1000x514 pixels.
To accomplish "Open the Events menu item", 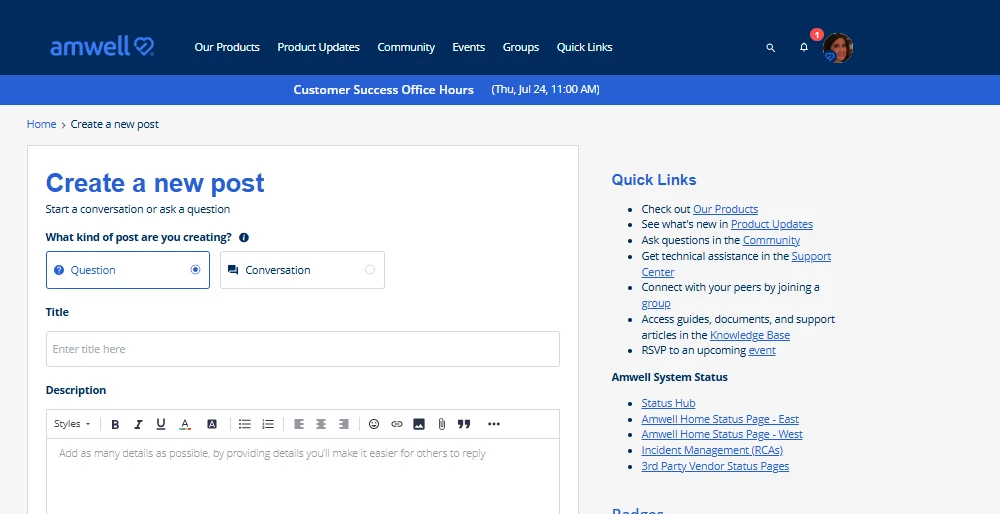I will click(469, 47).
